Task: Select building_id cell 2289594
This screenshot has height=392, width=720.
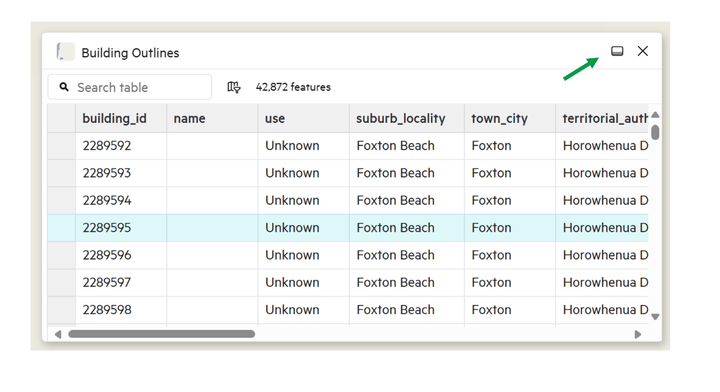Action: [121, 201]
